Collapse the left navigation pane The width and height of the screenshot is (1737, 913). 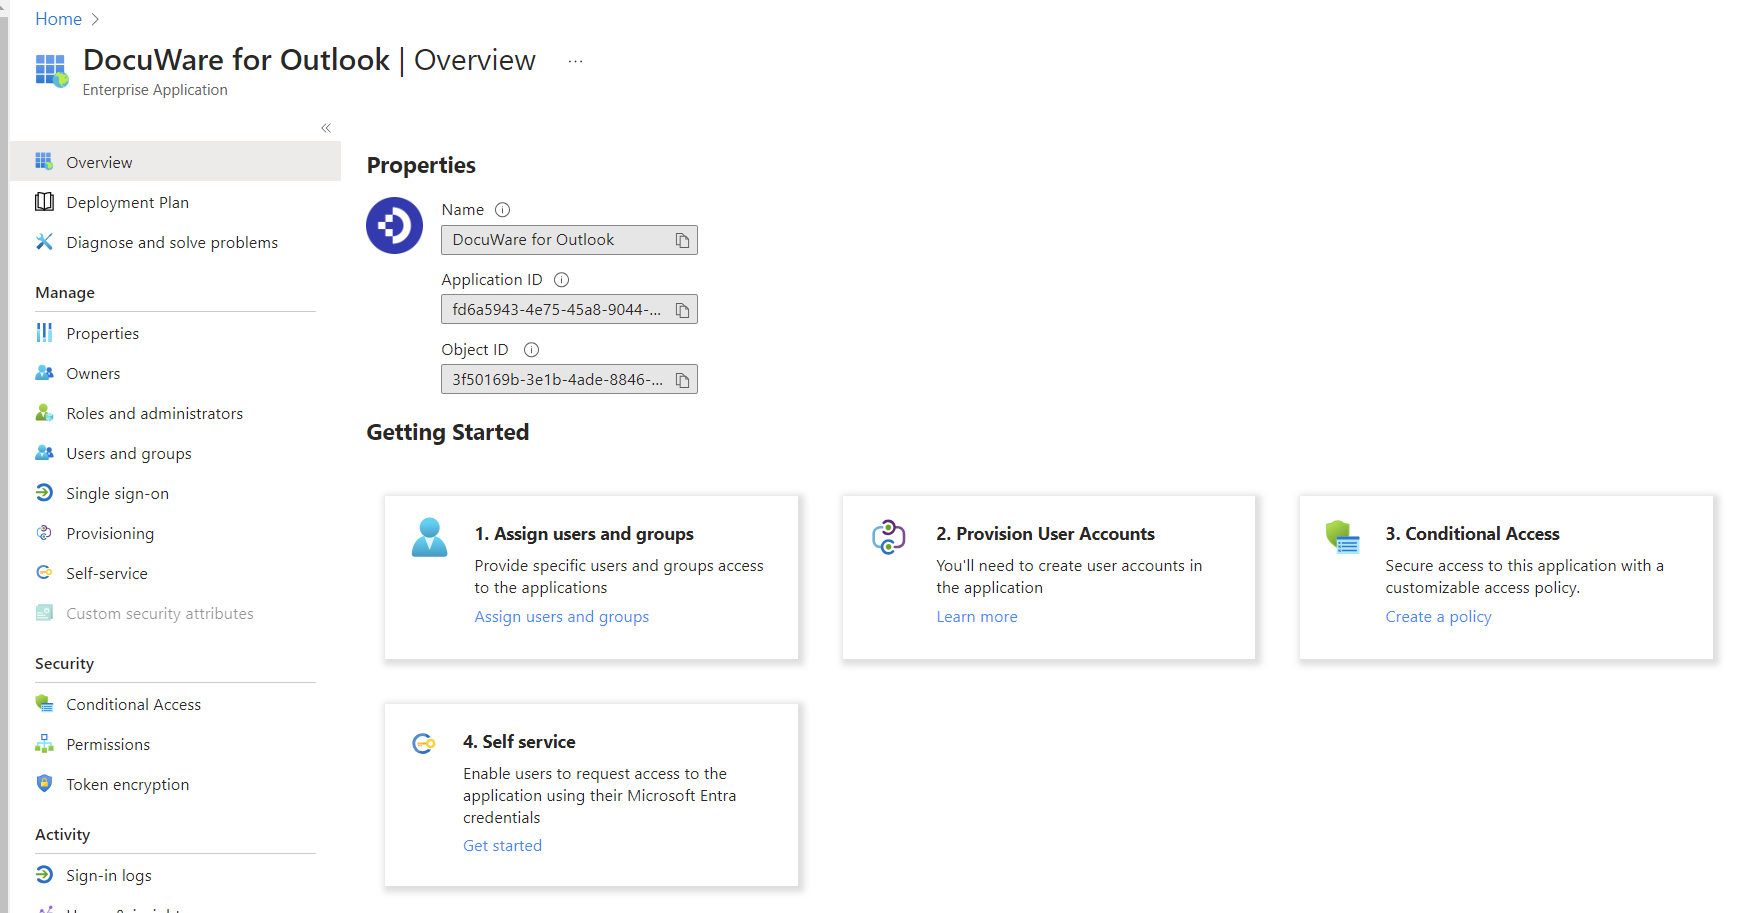(326, 128)
